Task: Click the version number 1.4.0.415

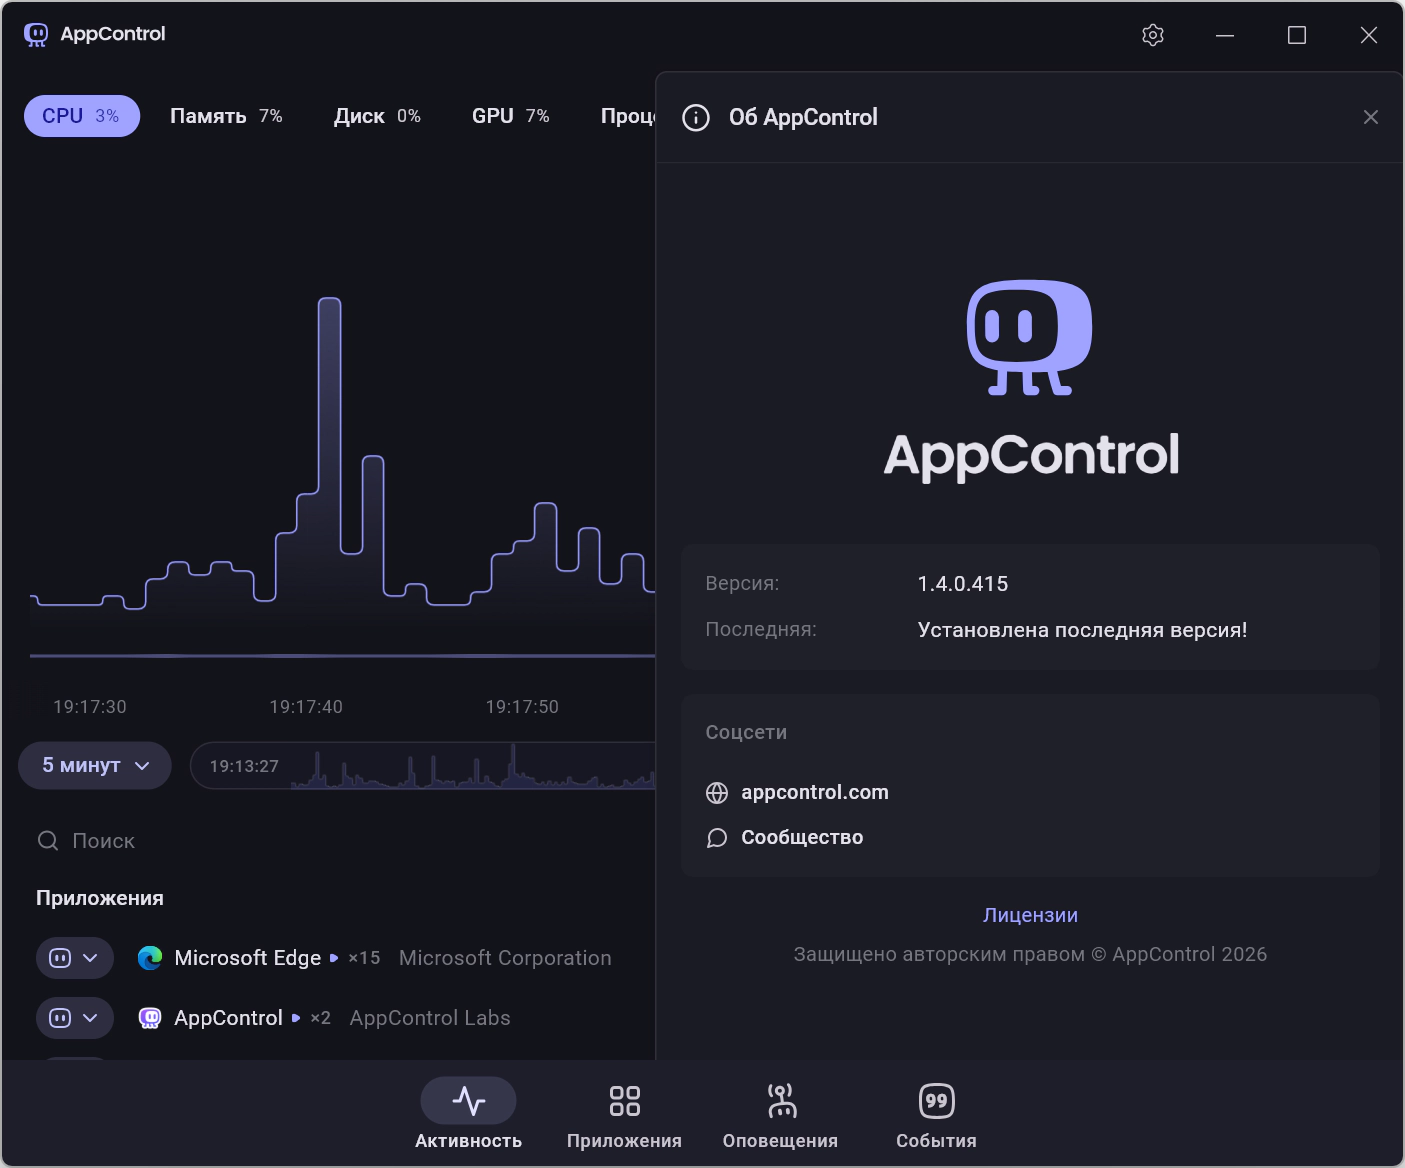Action: click(963, 584)
